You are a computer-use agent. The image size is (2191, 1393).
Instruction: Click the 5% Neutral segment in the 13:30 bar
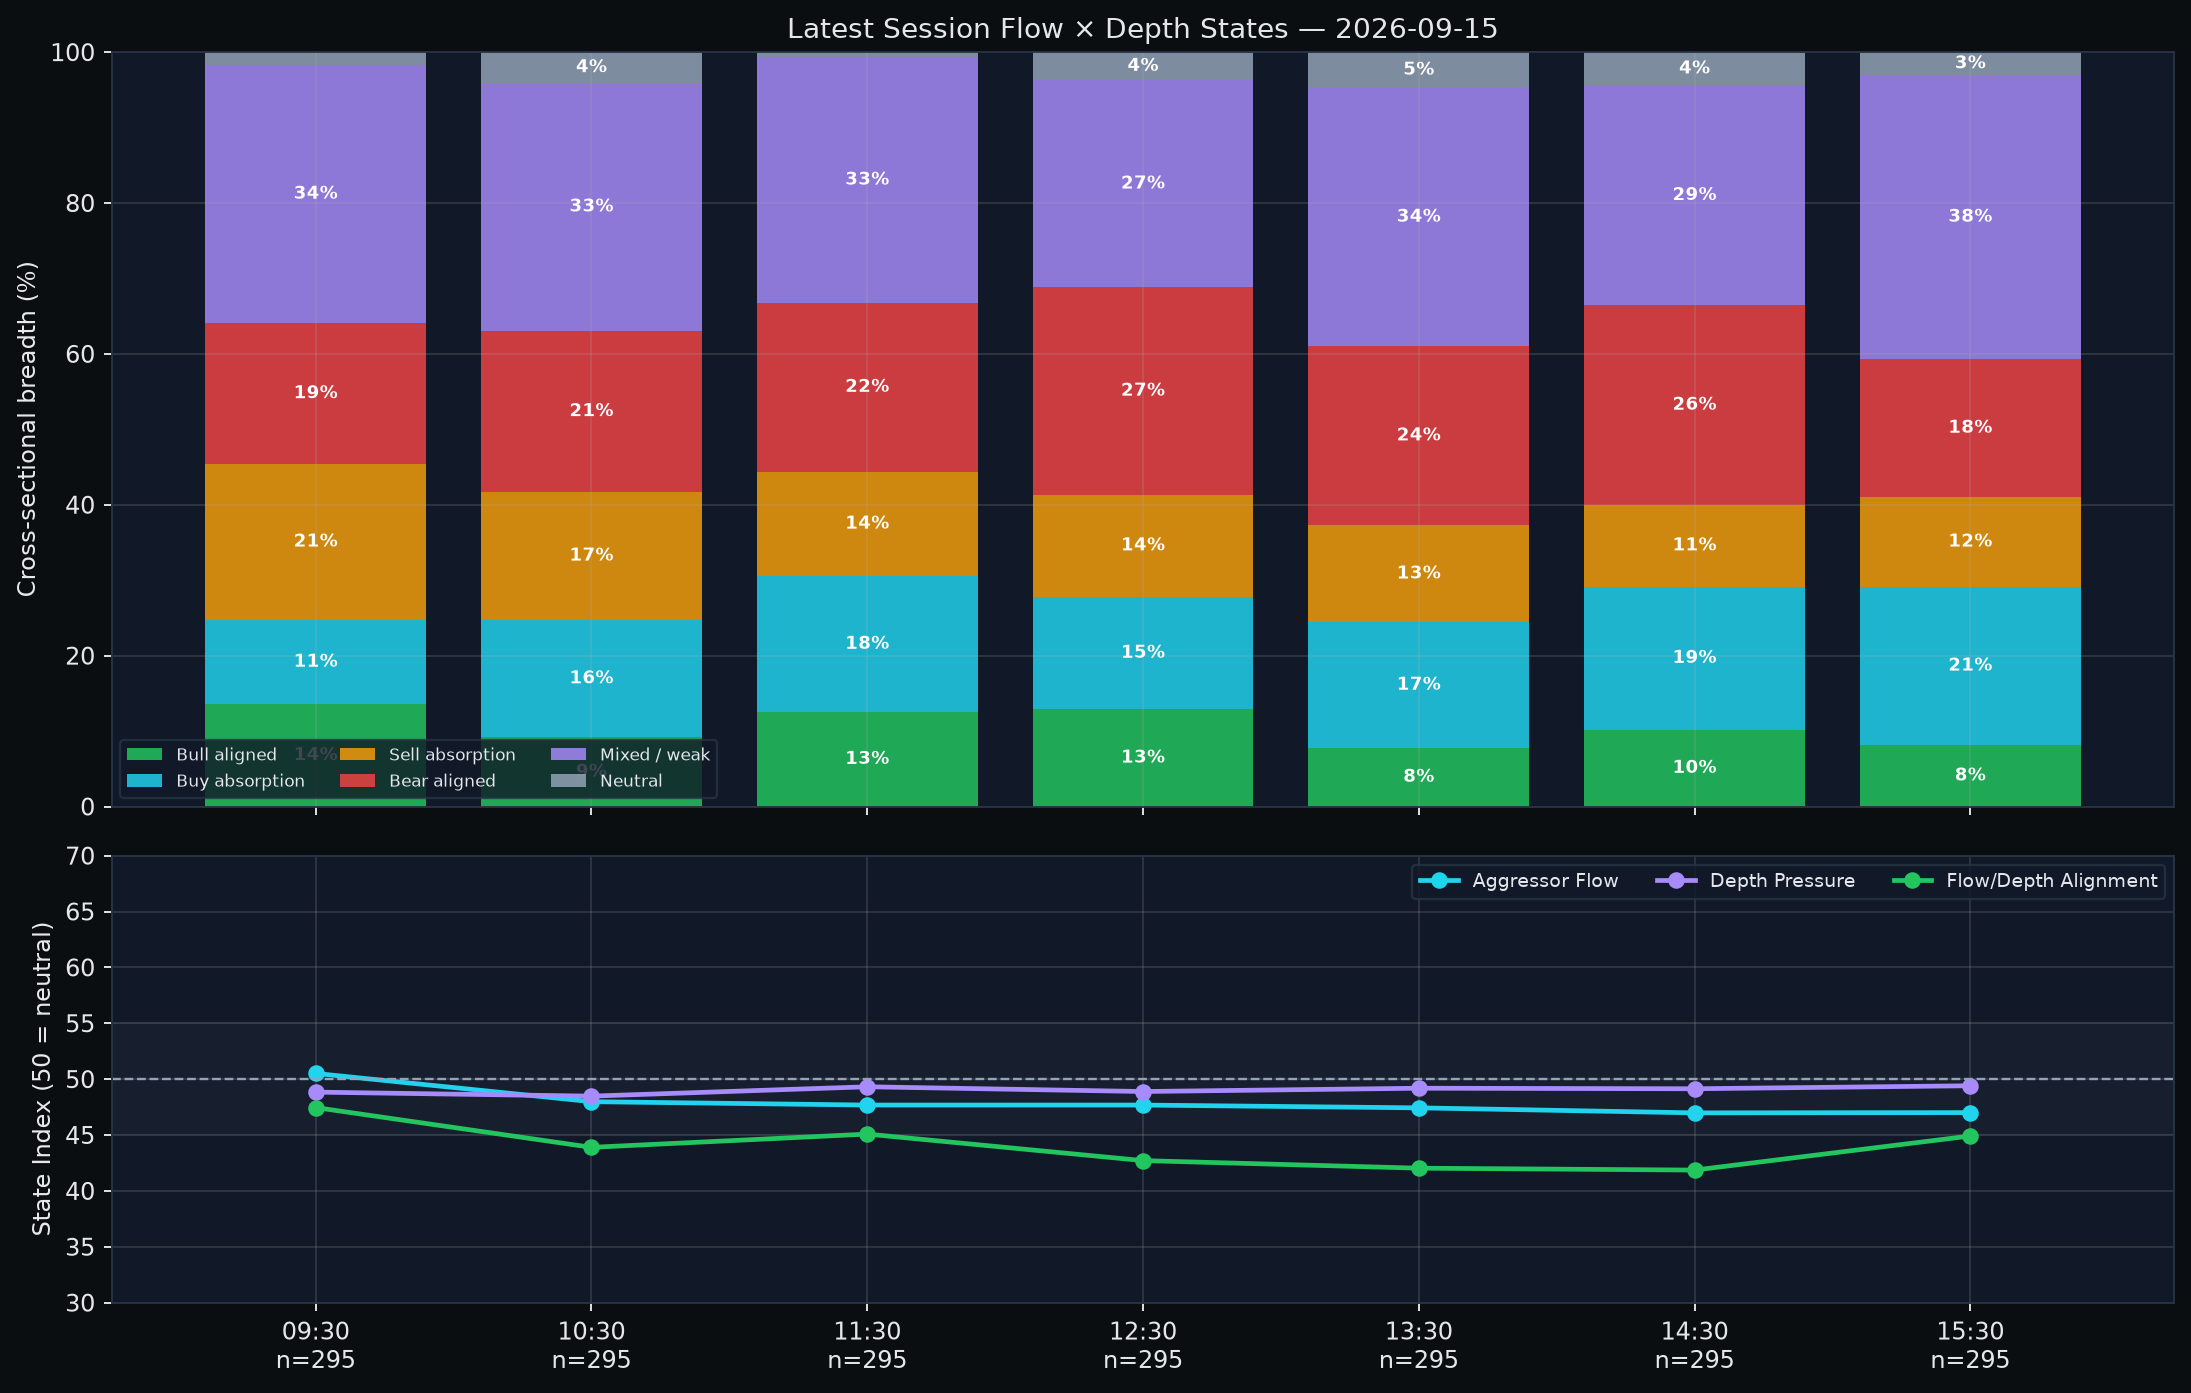tap(1418, 69)
